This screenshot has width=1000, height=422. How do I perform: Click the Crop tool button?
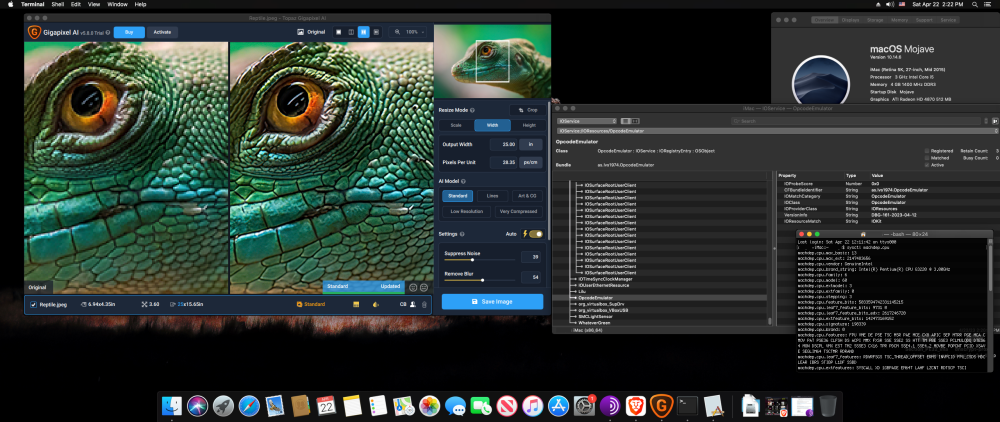click(528, 110)
